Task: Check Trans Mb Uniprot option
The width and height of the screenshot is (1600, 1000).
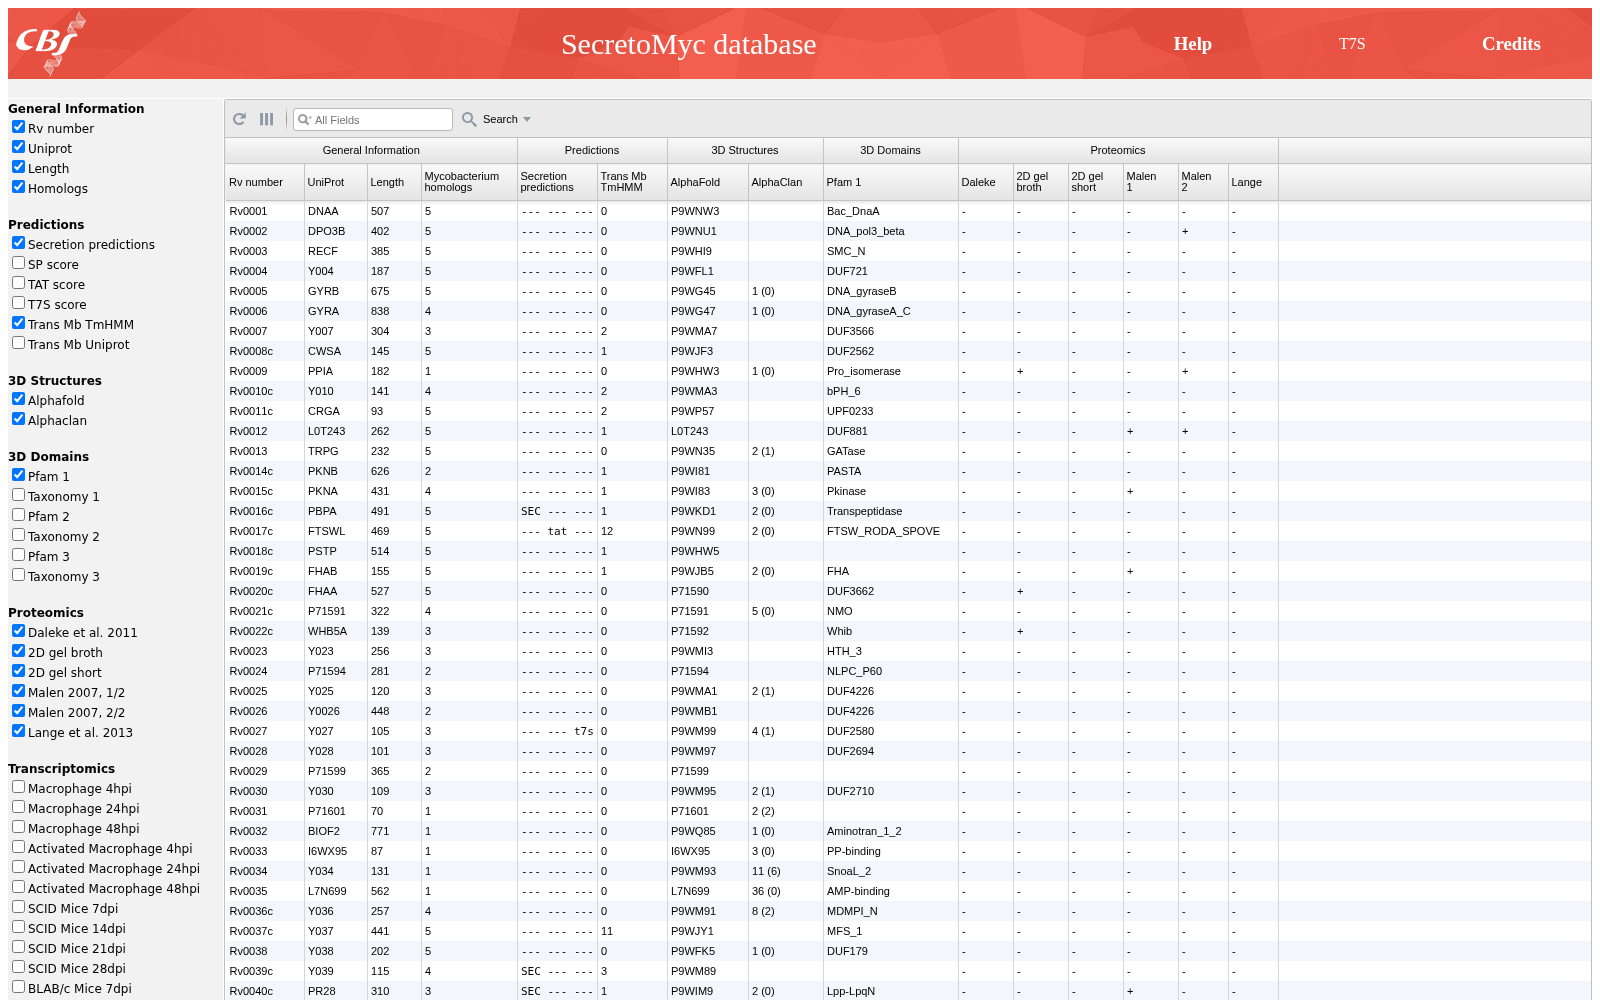Action: click(18, 343)
